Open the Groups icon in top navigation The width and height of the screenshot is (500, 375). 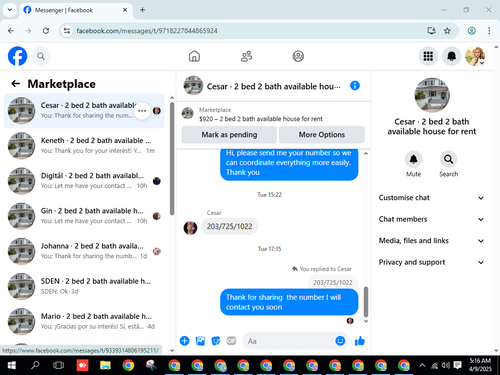(298, 56)
